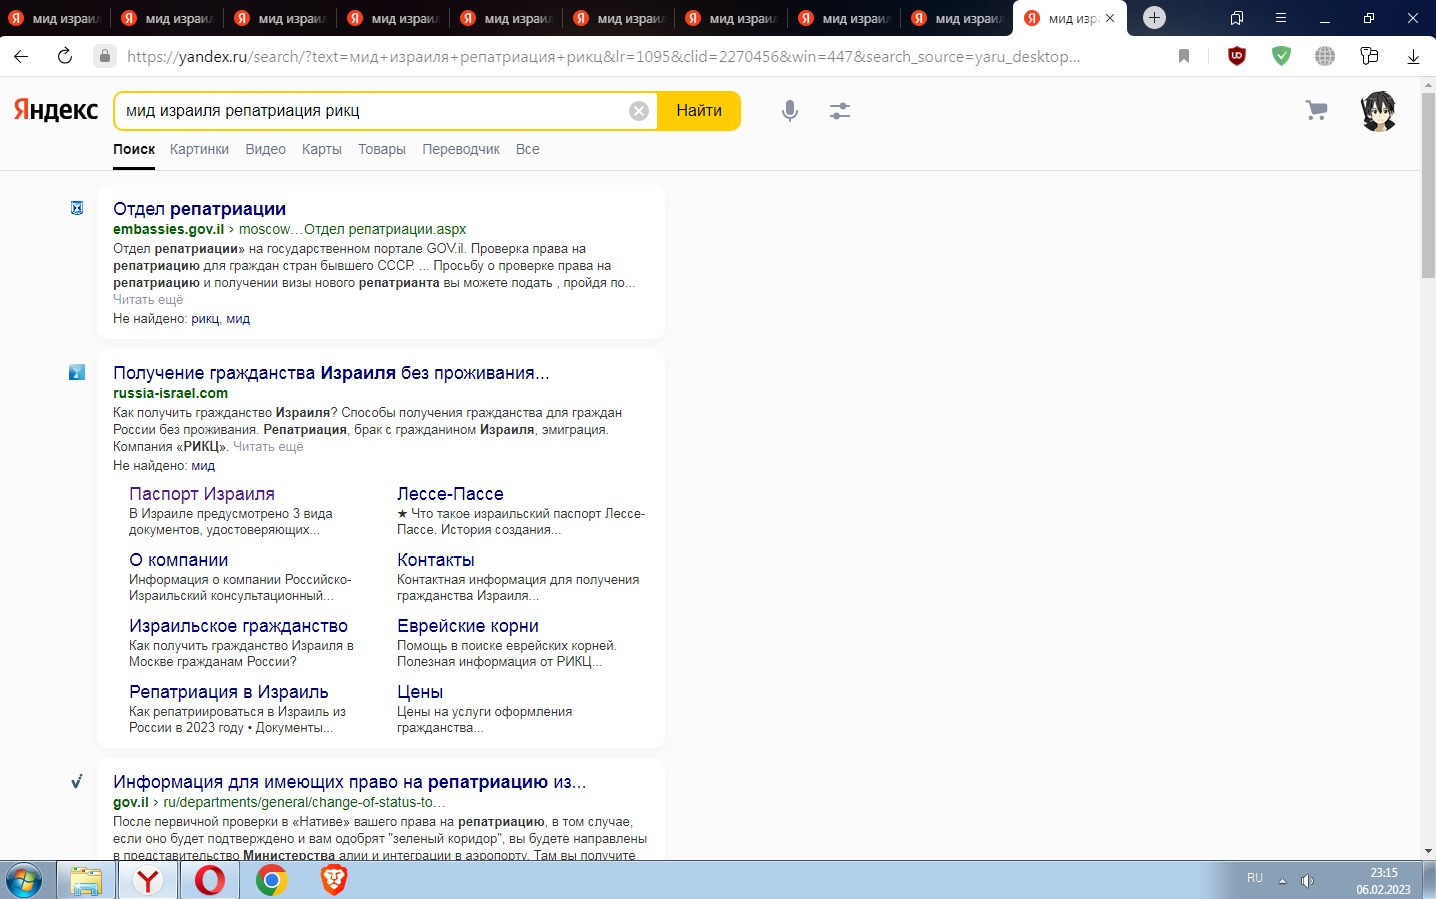Click the favicon beside Отдел репатриации result
Image resolution: width=1436 pixels, height=899 pixels.
[77, 208]
